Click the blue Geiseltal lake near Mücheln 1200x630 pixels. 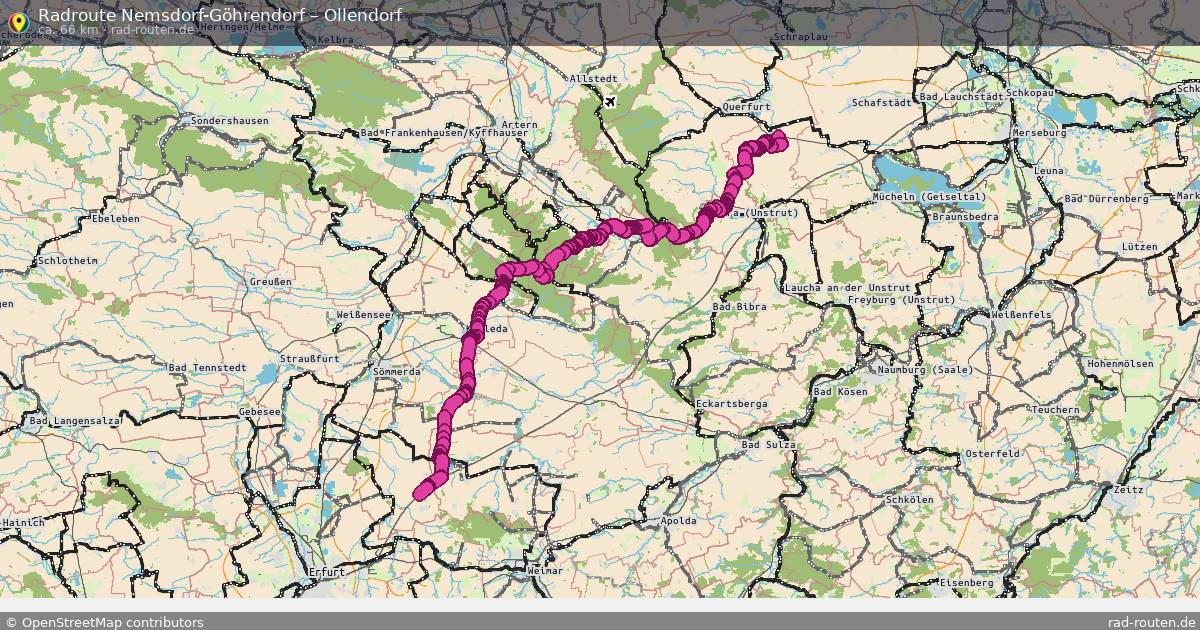click(908, 170)
